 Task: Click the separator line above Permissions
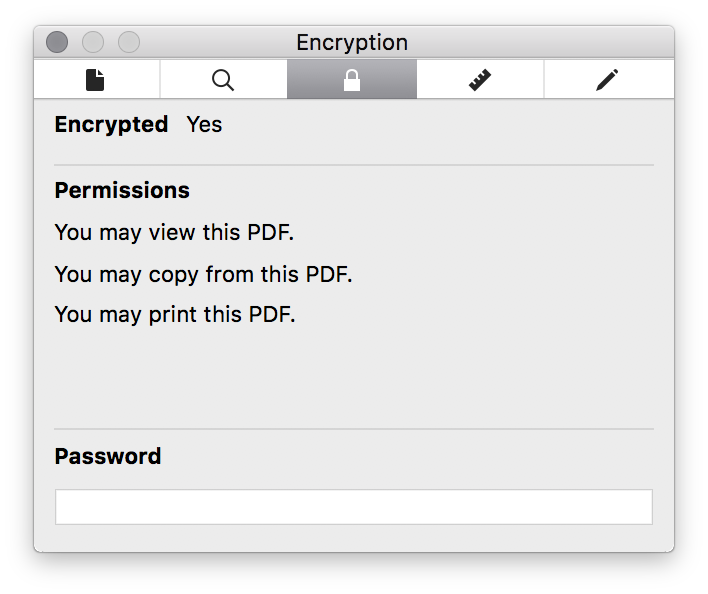pos(354,165)
